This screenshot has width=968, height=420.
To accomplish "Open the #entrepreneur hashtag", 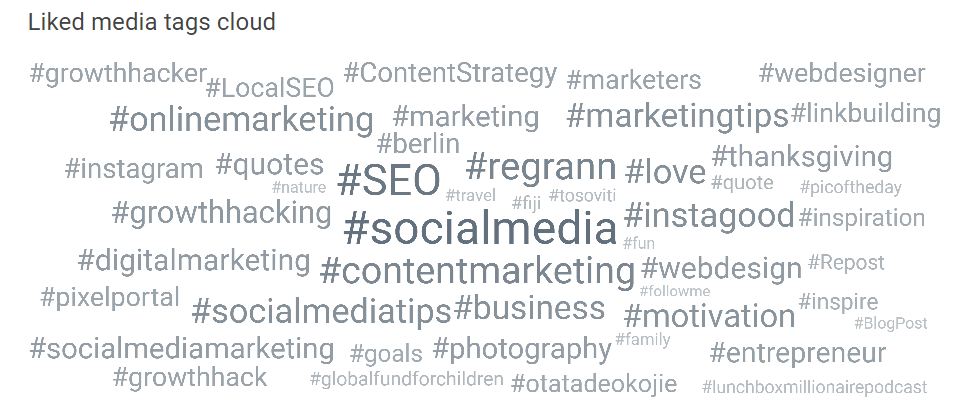I will [x=798, y=353].
